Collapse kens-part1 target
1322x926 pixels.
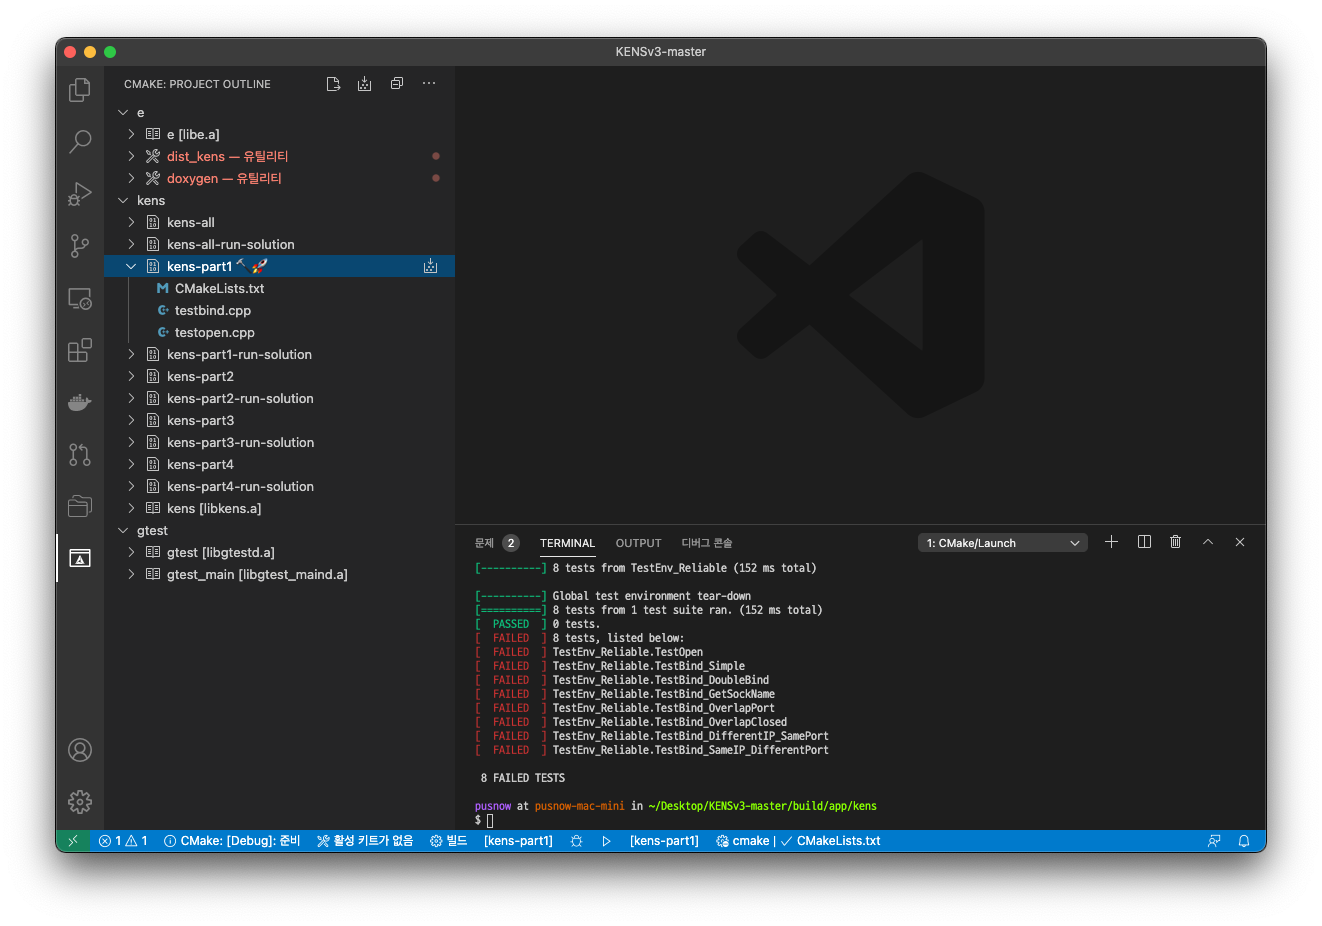pyautogui.click(x=131, y=266)
